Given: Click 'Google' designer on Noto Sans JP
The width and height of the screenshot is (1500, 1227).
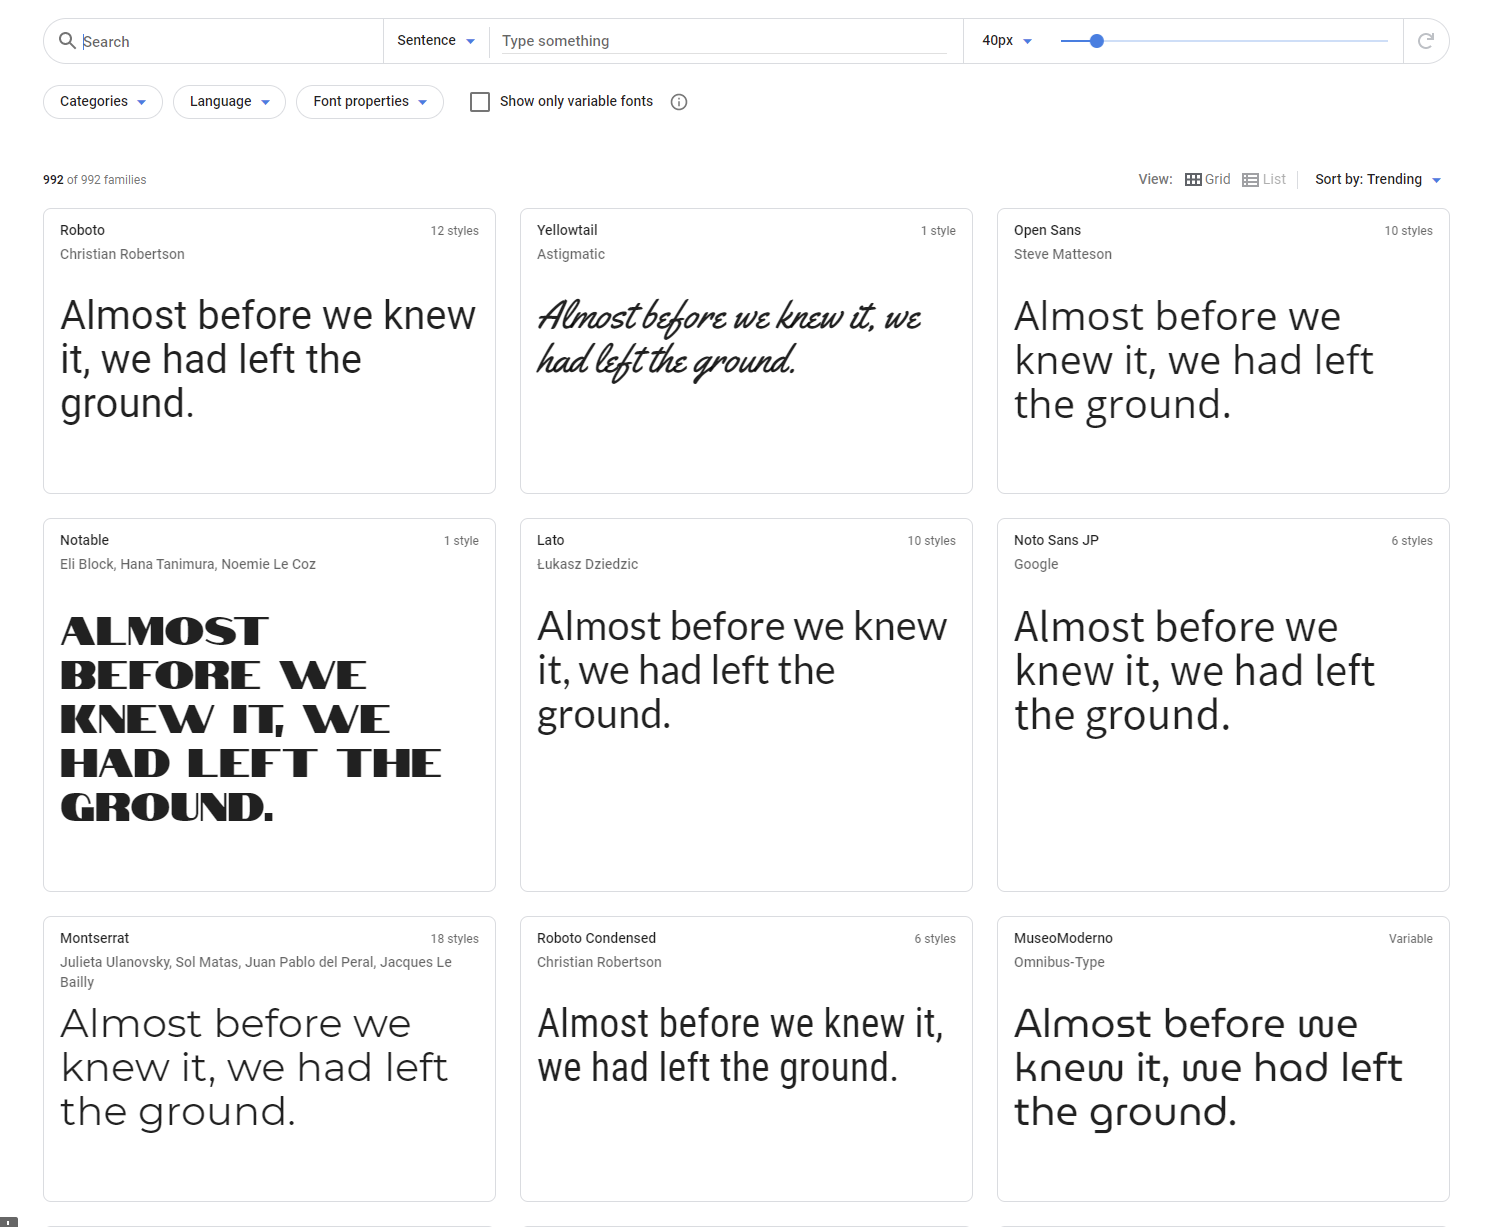Looking at the screenshot, I should [1036, 565].
